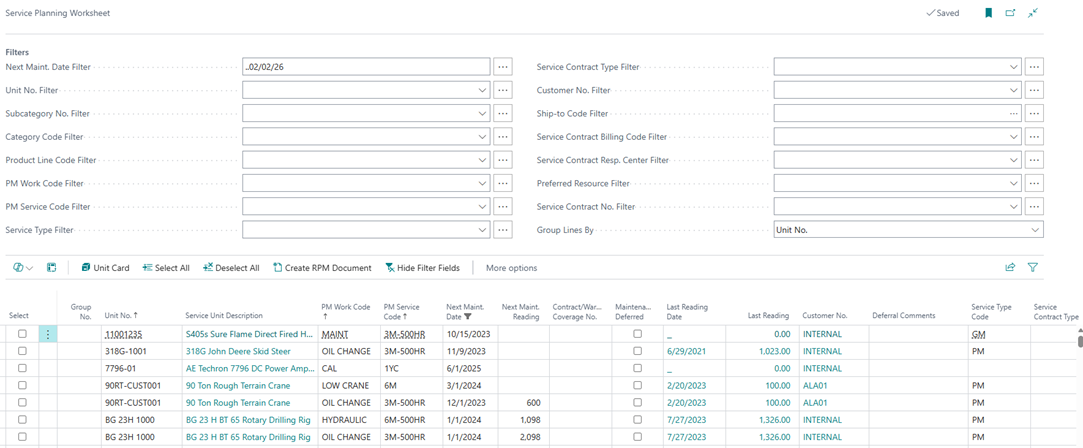Sort by Next Maint. Date column header

click(466, 311)
